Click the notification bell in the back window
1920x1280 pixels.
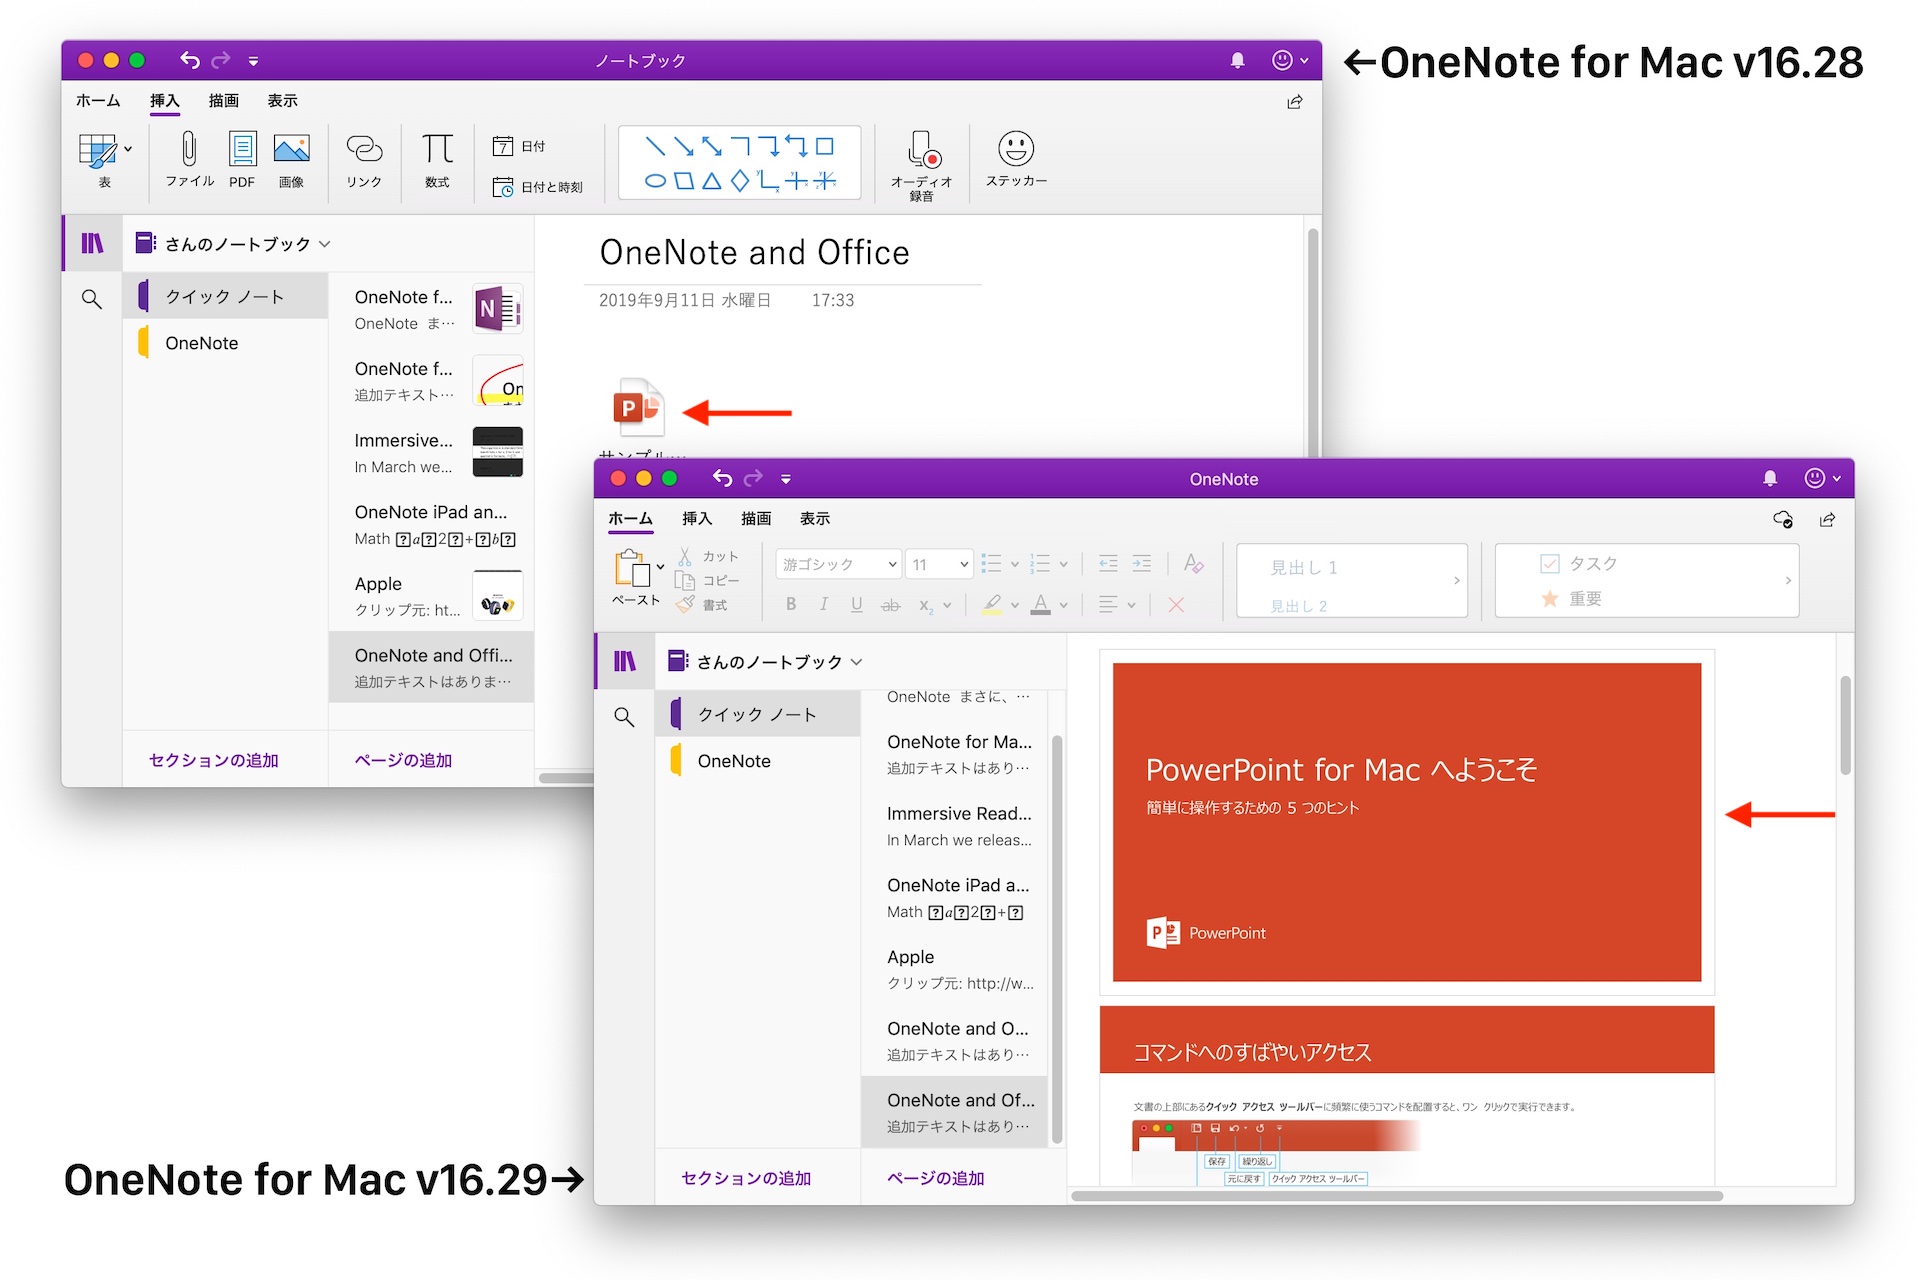click(x=1237, y=60)
